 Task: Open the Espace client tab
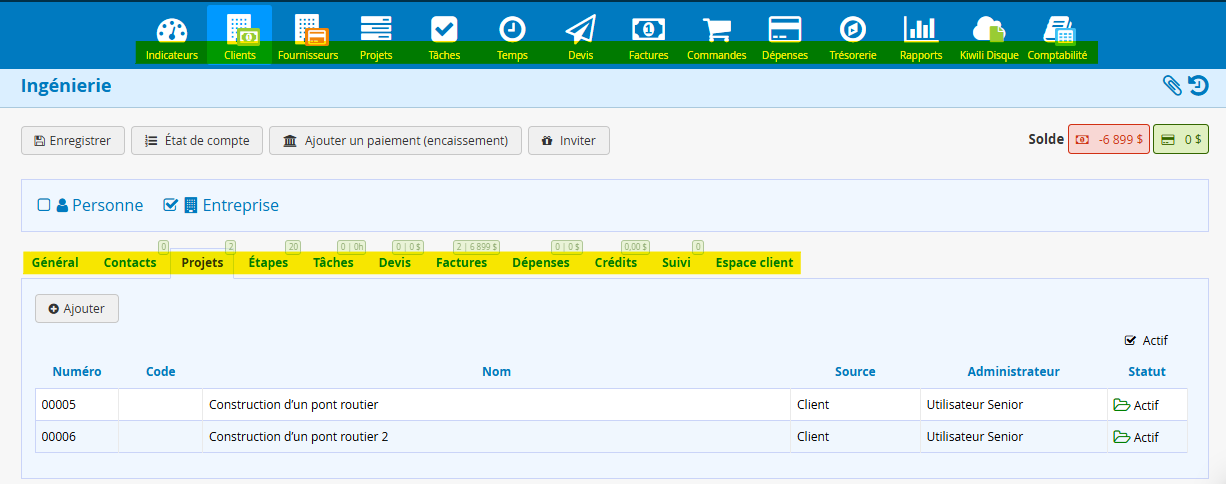[754, 263]
